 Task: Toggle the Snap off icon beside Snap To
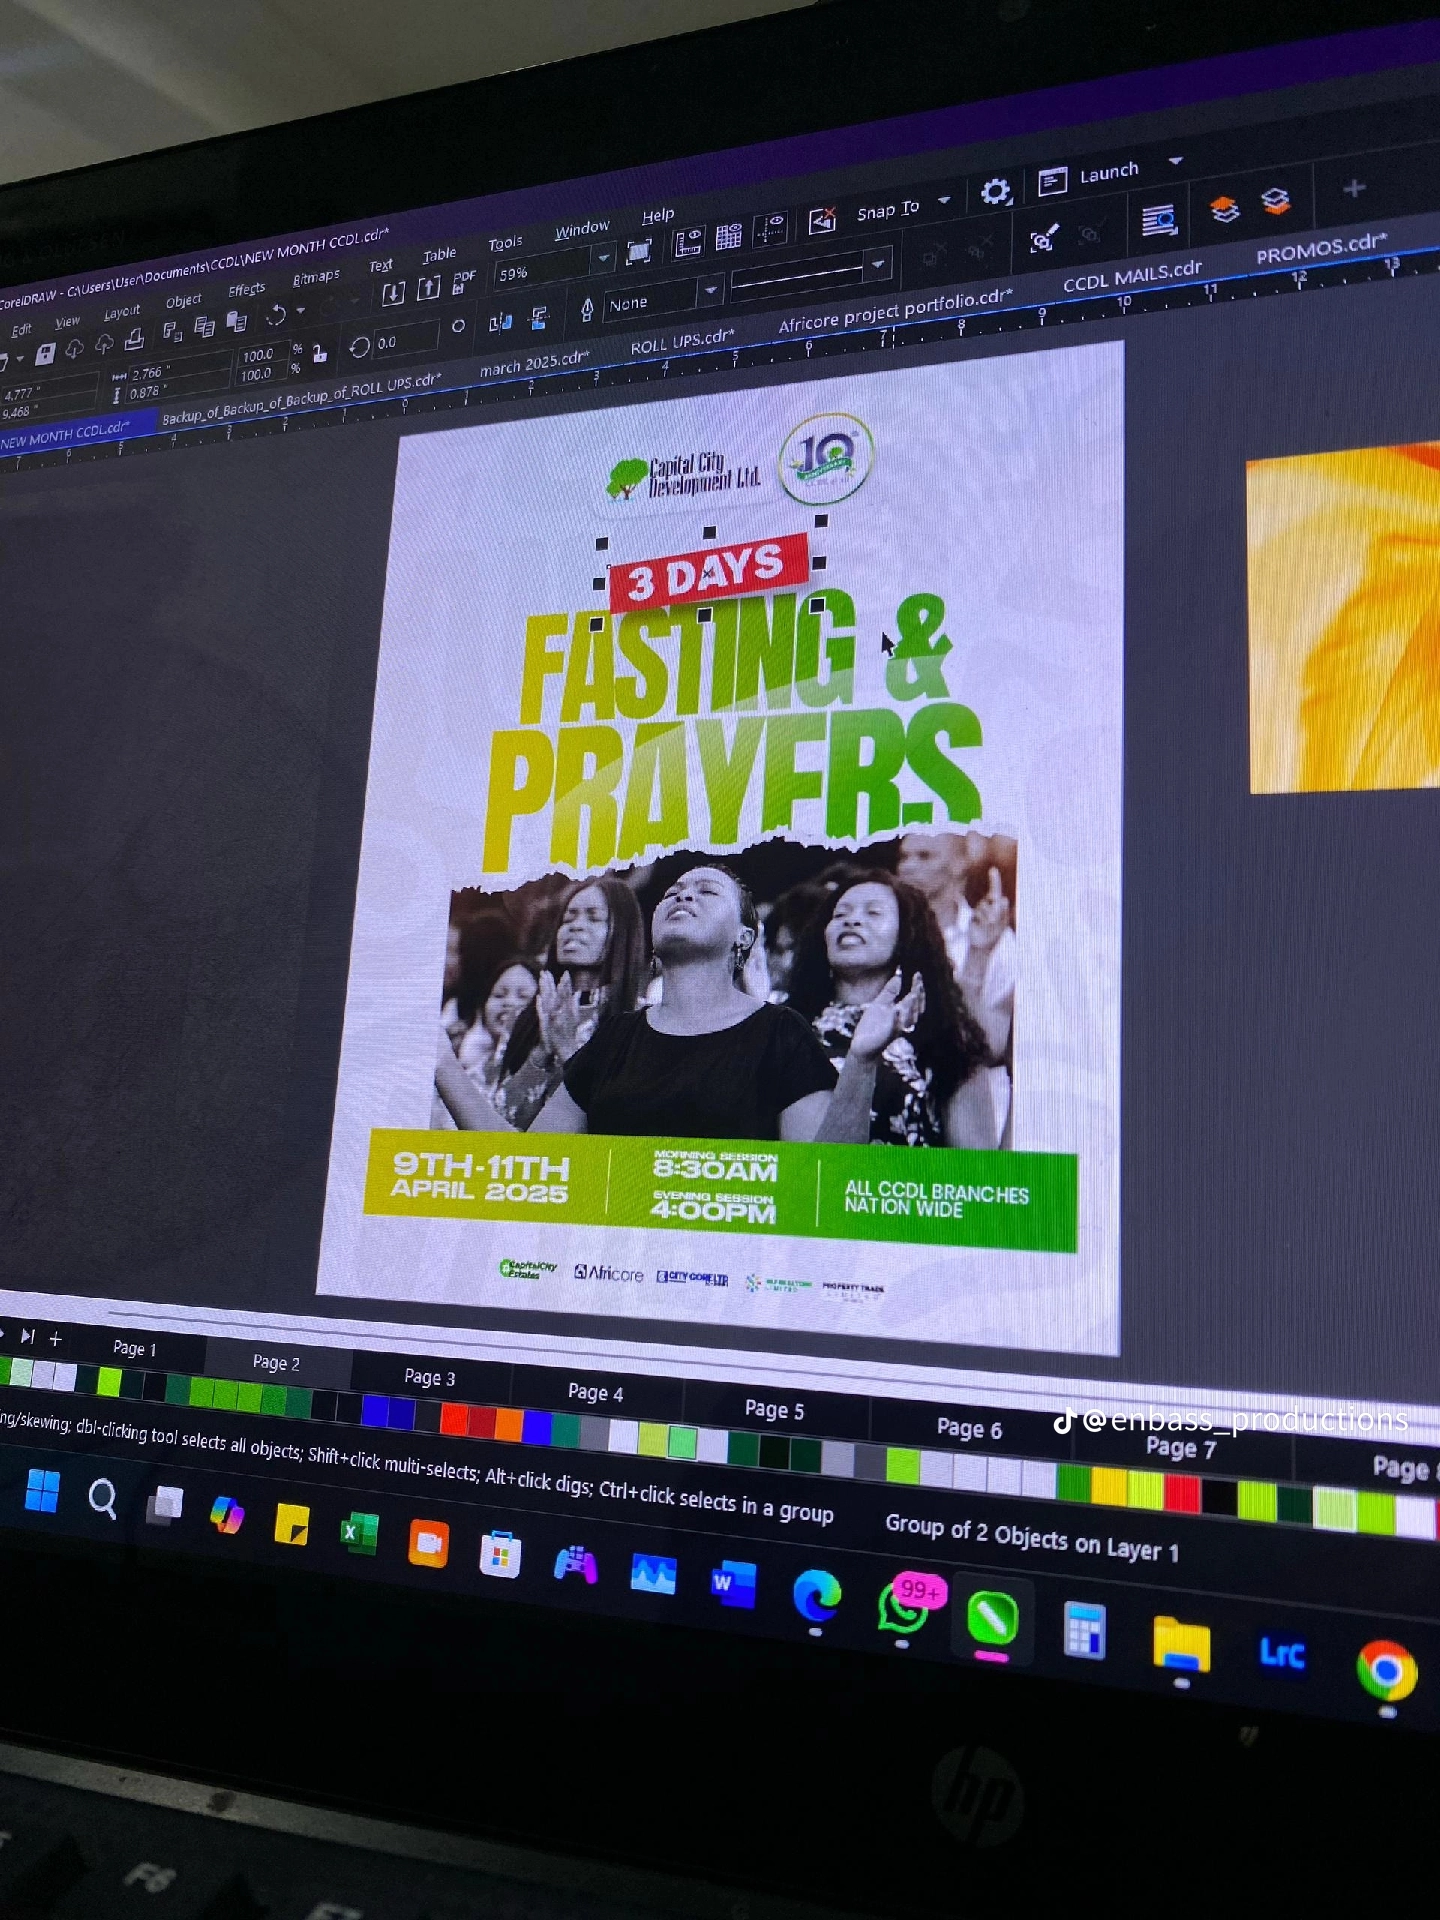pyautogui.click(x=822, y=219)
